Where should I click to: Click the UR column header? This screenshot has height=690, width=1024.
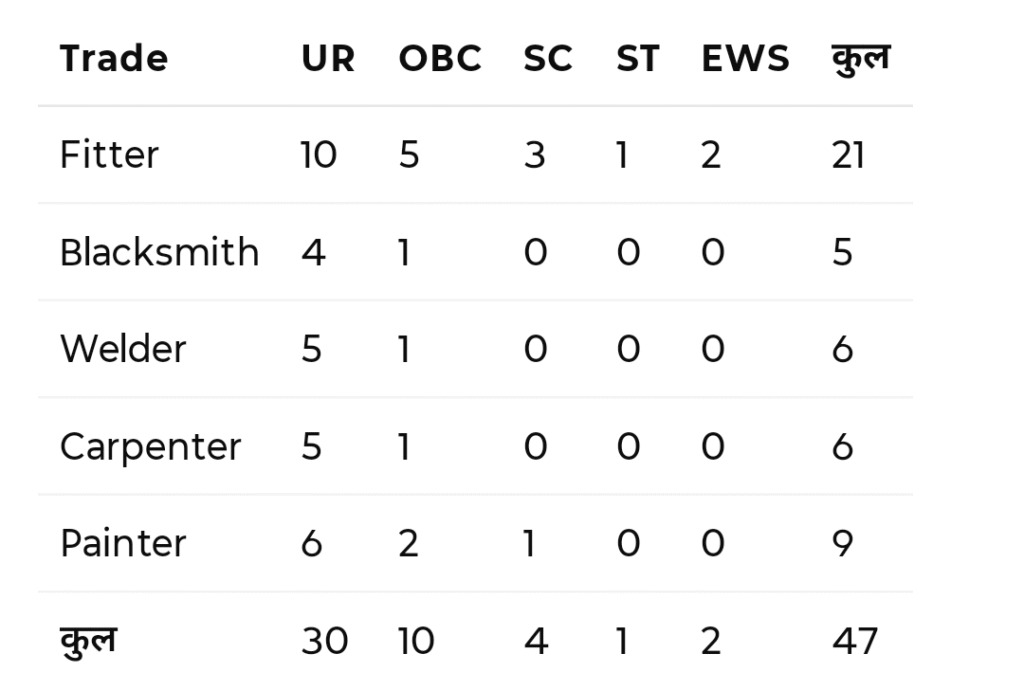(x=328, y=58)
